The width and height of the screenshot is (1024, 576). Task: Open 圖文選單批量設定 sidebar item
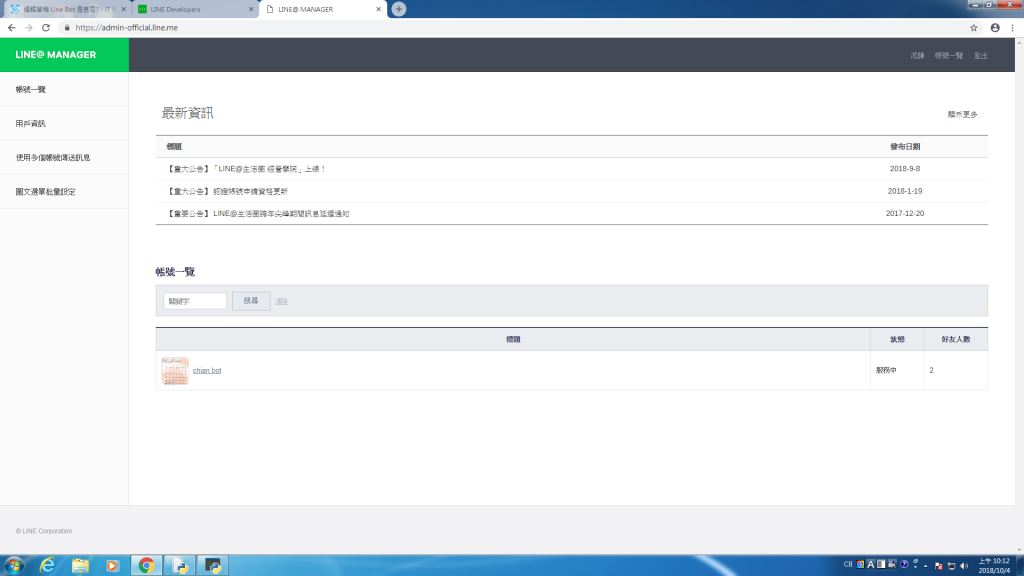point(64,192)
